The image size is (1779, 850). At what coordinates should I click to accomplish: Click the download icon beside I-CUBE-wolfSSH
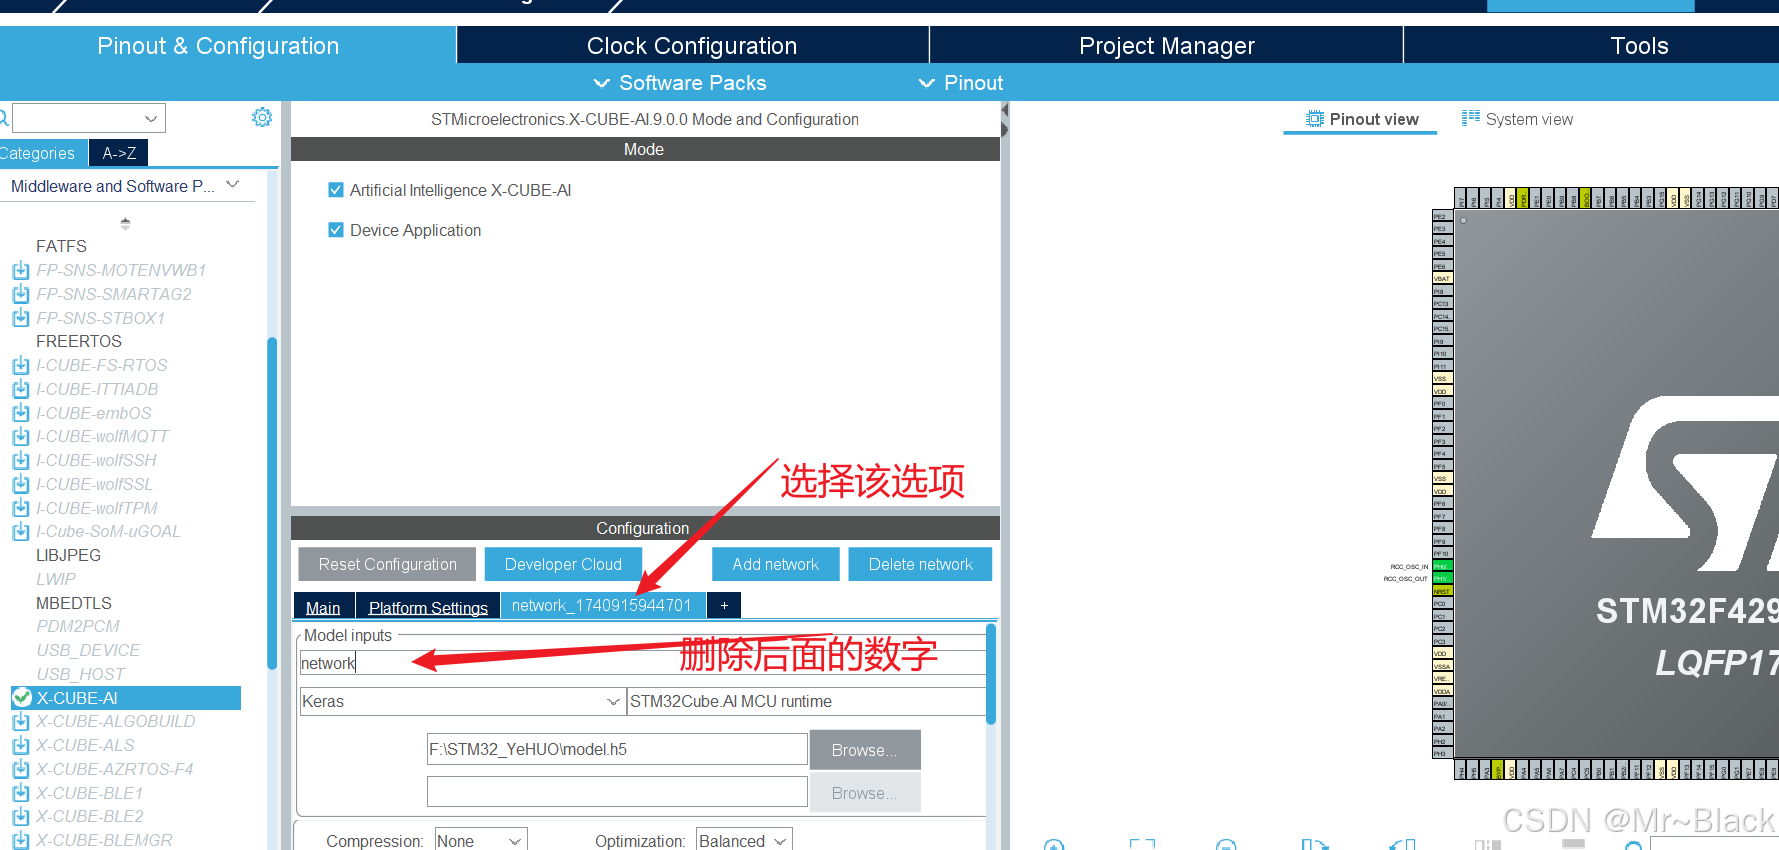20,460
